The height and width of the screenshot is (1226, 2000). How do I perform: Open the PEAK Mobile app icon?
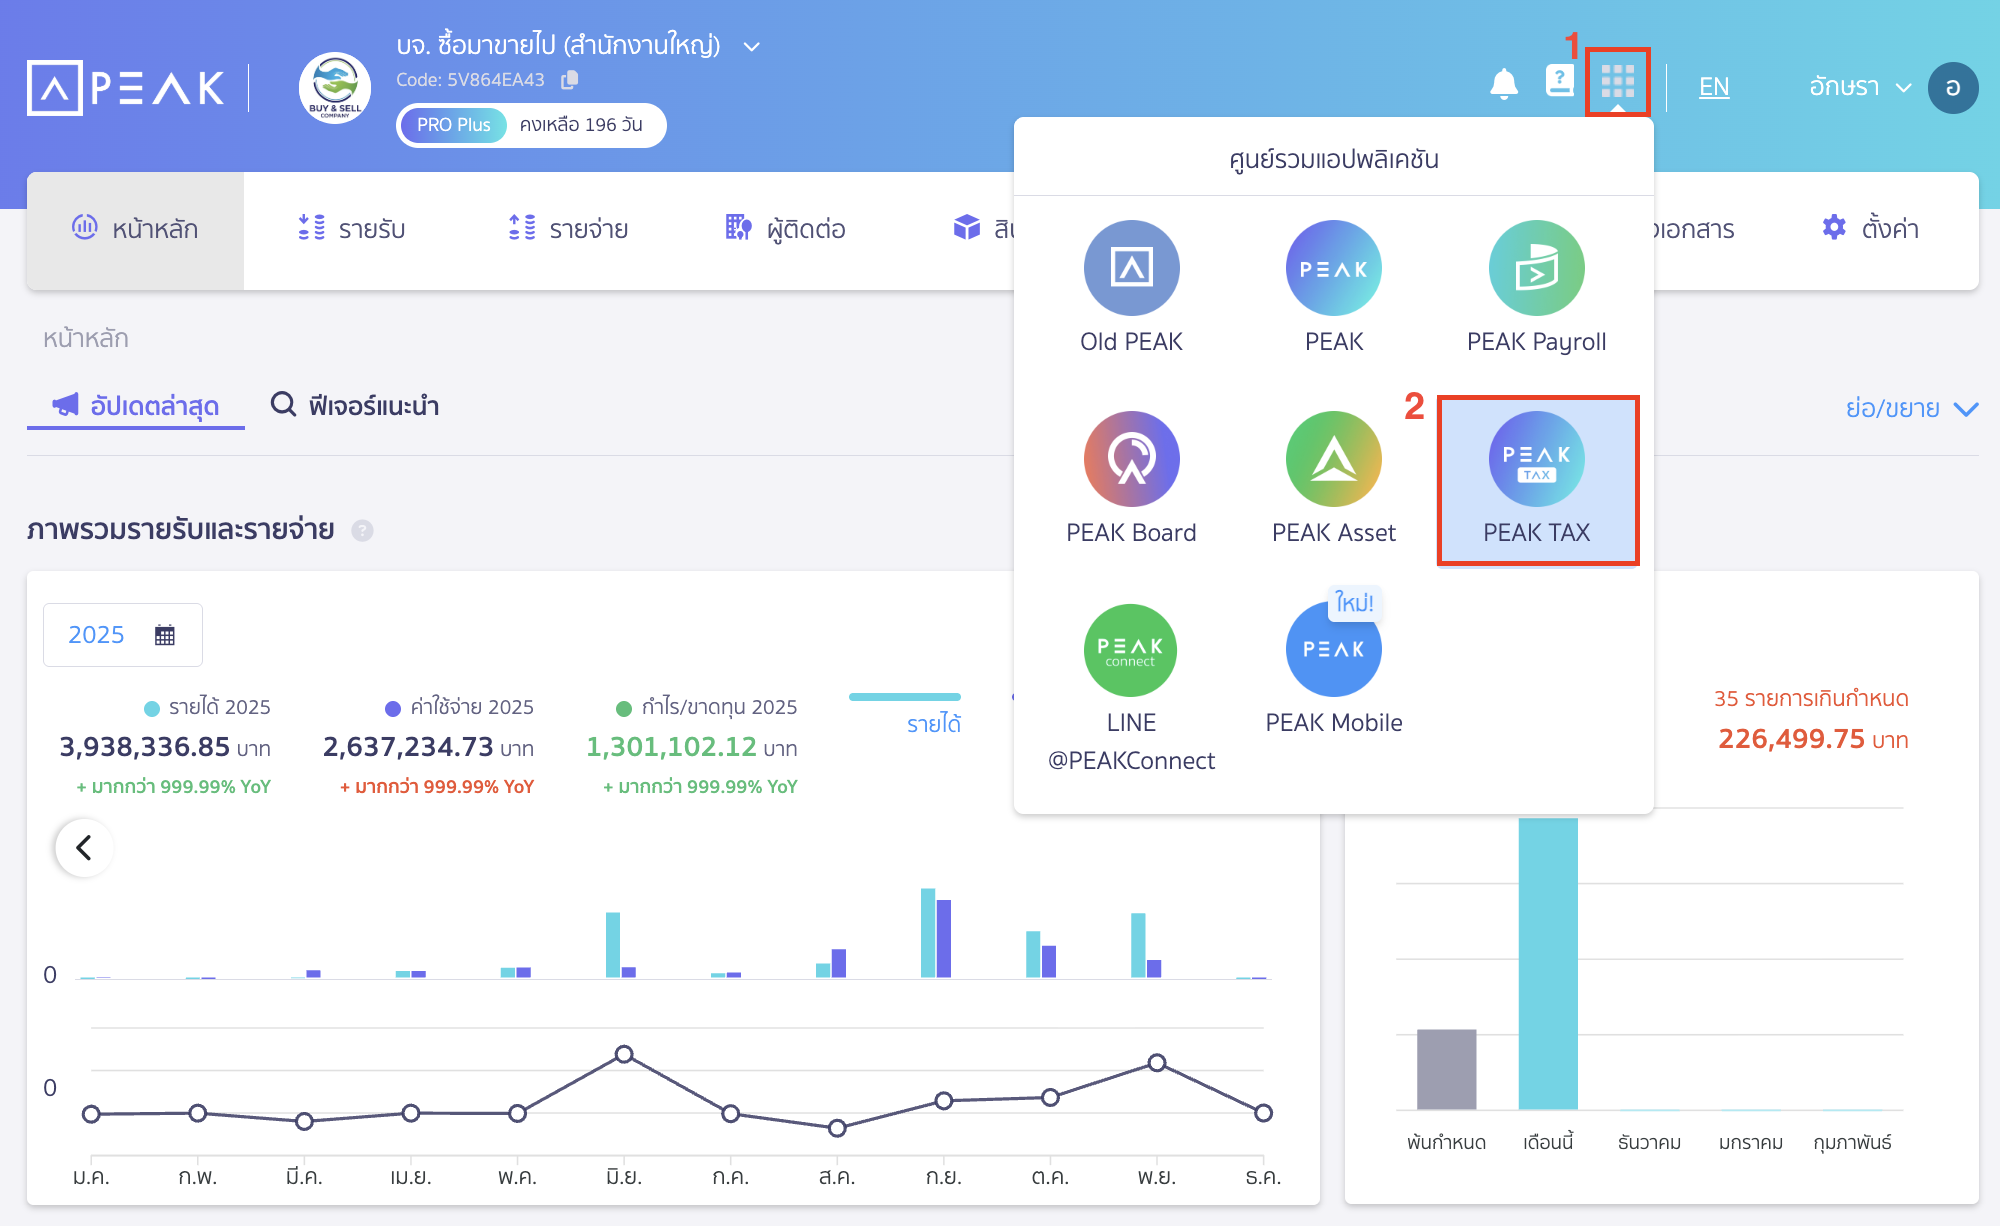click(1332, 649)
